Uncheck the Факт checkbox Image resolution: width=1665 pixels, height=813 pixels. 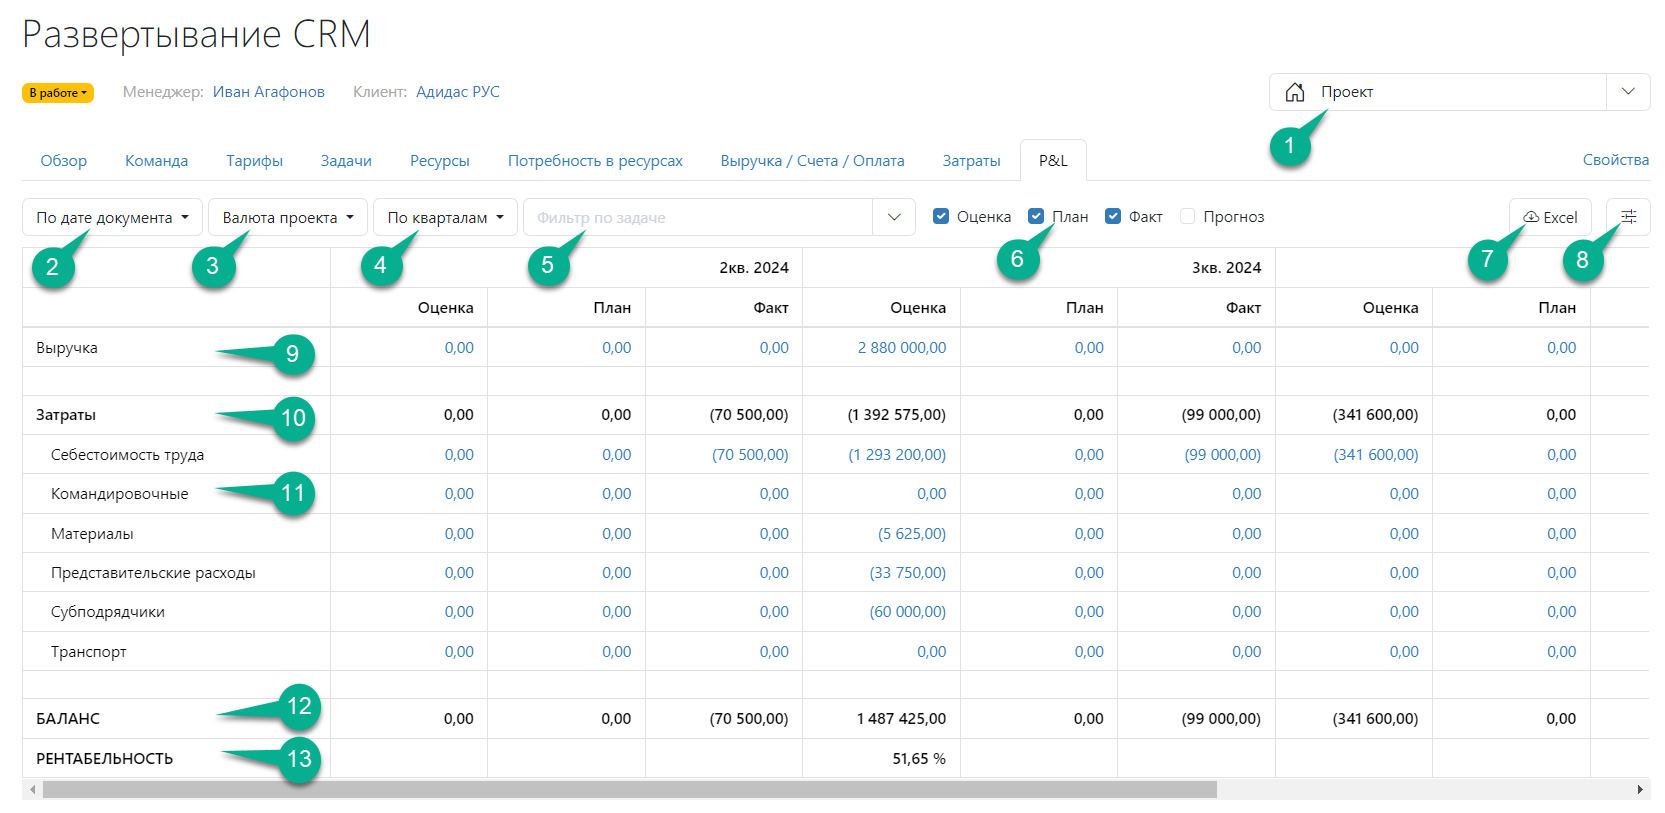coord(1113,216)
